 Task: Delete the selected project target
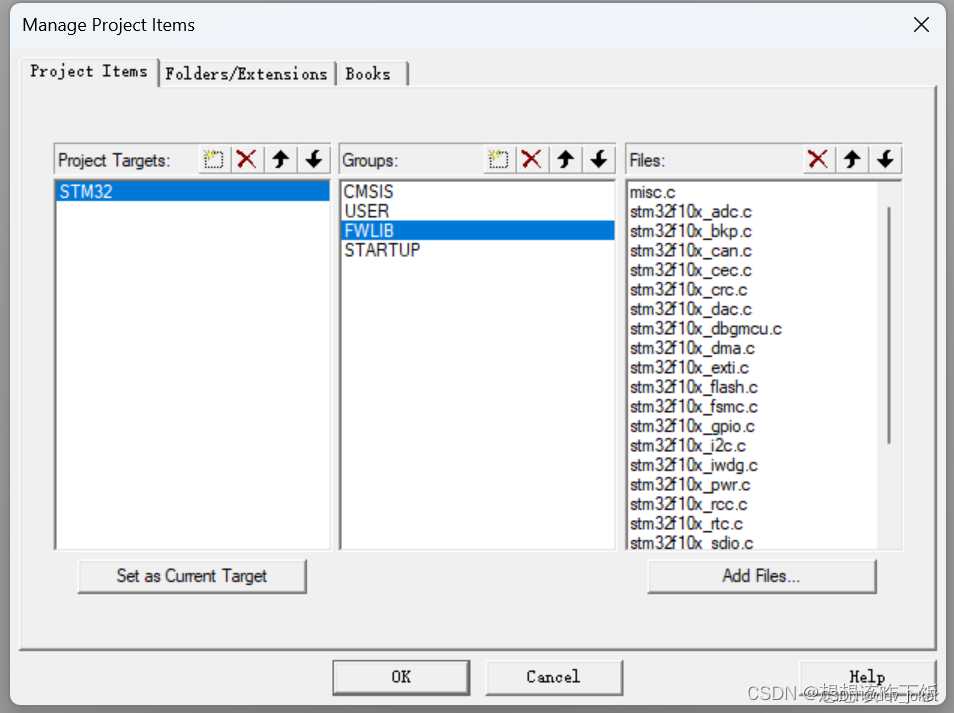[246, 160]
